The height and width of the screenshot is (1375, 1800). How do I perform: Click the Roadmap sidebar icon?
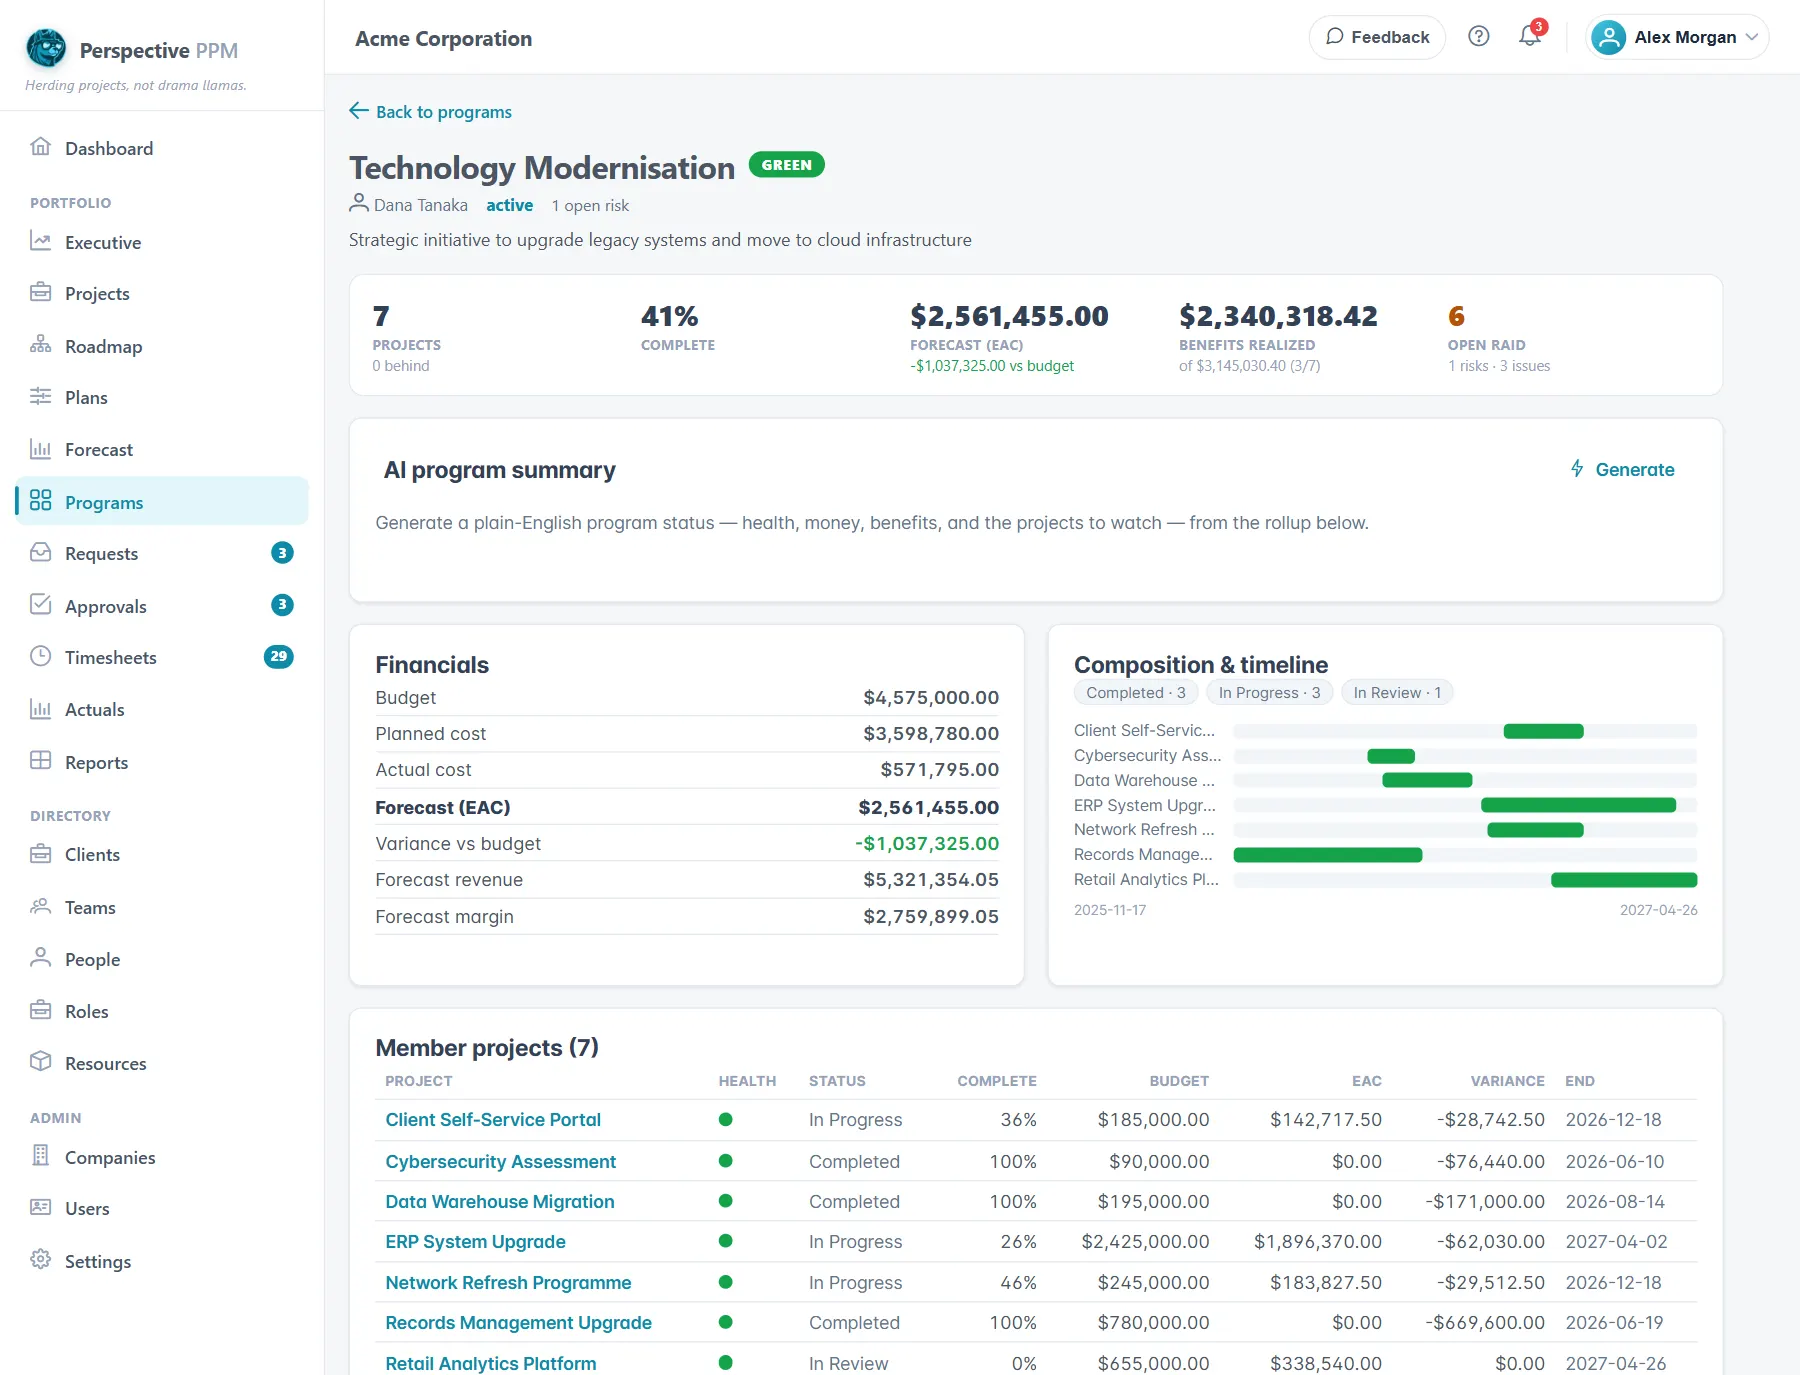tap(40, 345)
